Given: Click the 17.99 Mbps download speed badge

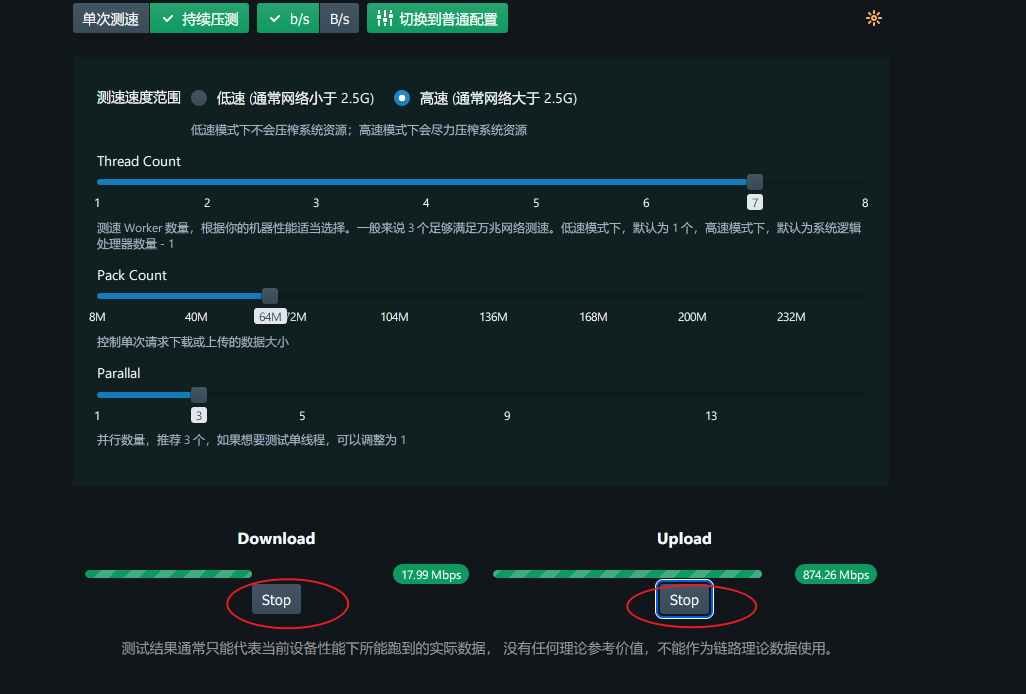Looking at the screenshot, I should point(431,574).
